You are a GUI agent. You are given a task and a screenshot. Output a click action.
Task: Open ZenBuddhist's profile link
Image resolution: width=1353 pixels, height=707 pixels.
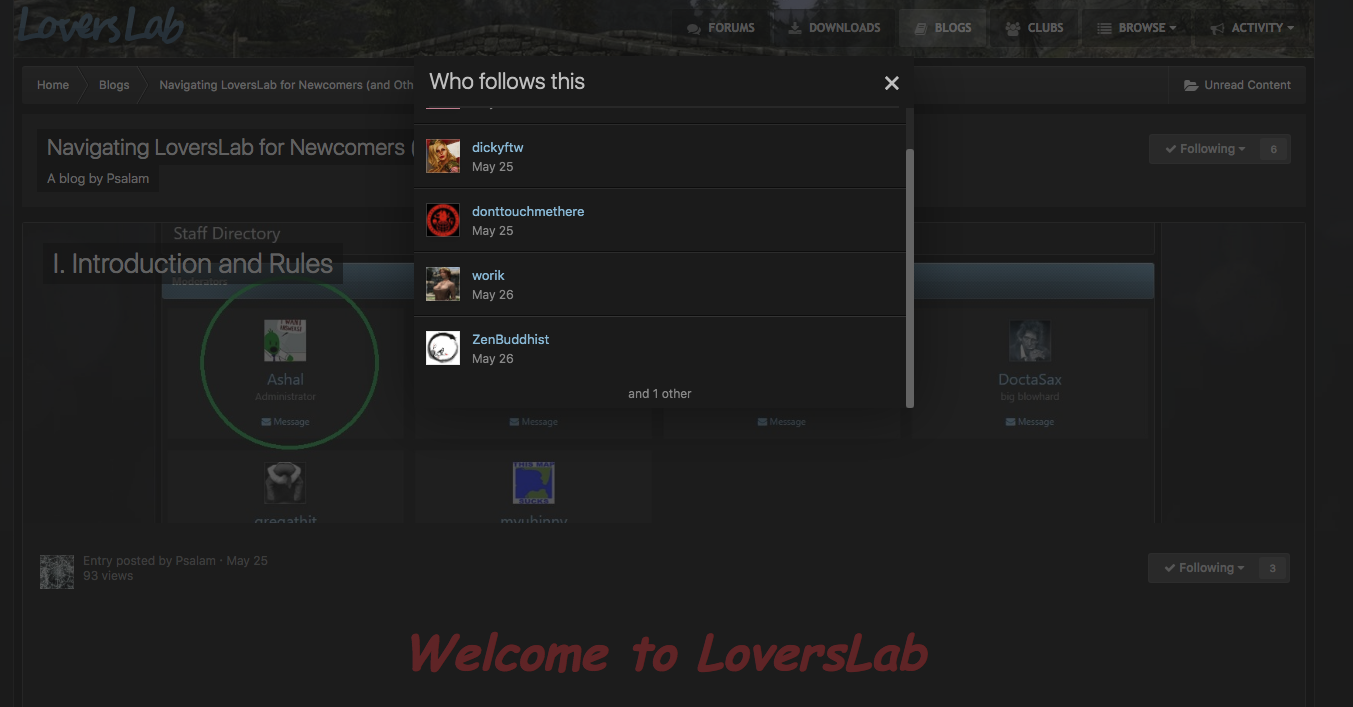click(510, 339)
